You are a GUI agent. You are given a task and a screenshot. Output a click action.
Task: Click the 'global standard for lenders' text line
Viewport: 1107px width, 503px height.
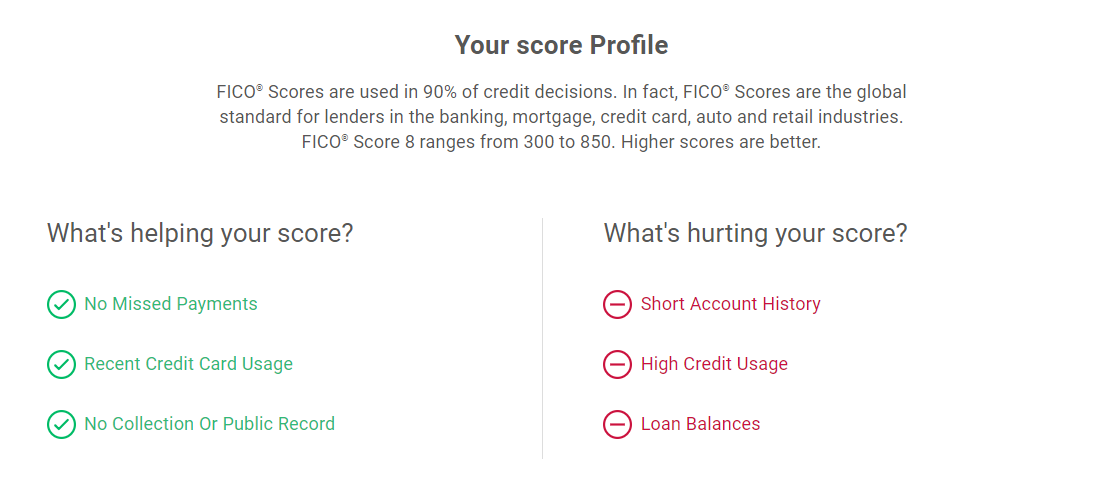(561, 117)
